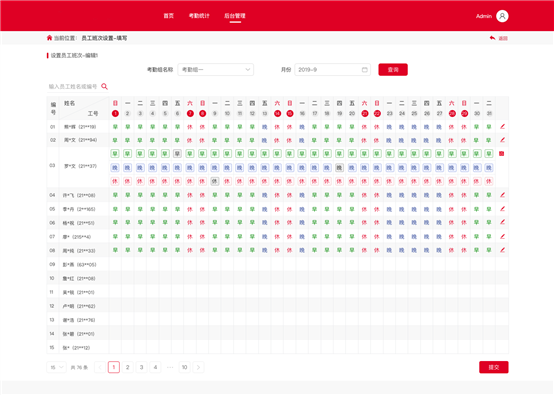Click the 员工班次设置-填写 breadcrumb text
554x395 pixels.
point(104,38)
